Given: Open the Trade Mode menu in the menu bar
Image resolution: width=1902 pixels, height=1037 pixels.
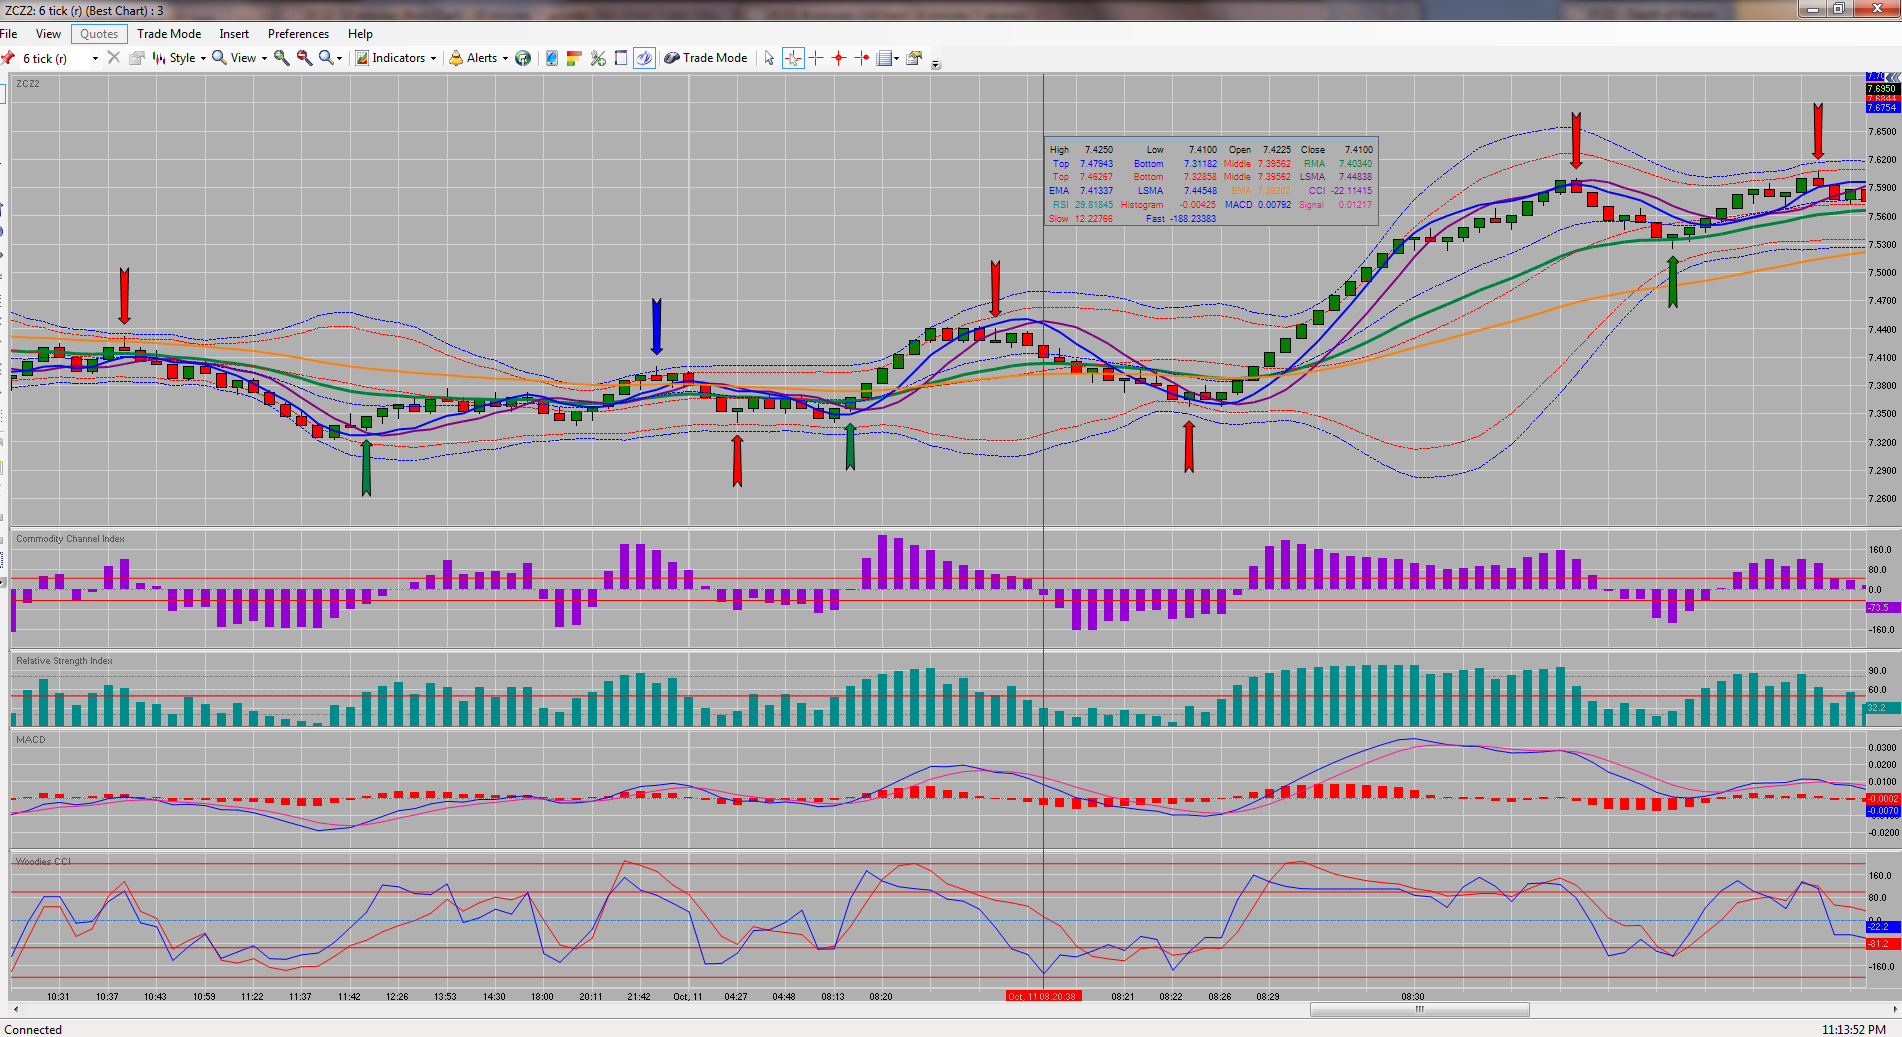Looking at the screenshot, I should click(x=169, y=34).
